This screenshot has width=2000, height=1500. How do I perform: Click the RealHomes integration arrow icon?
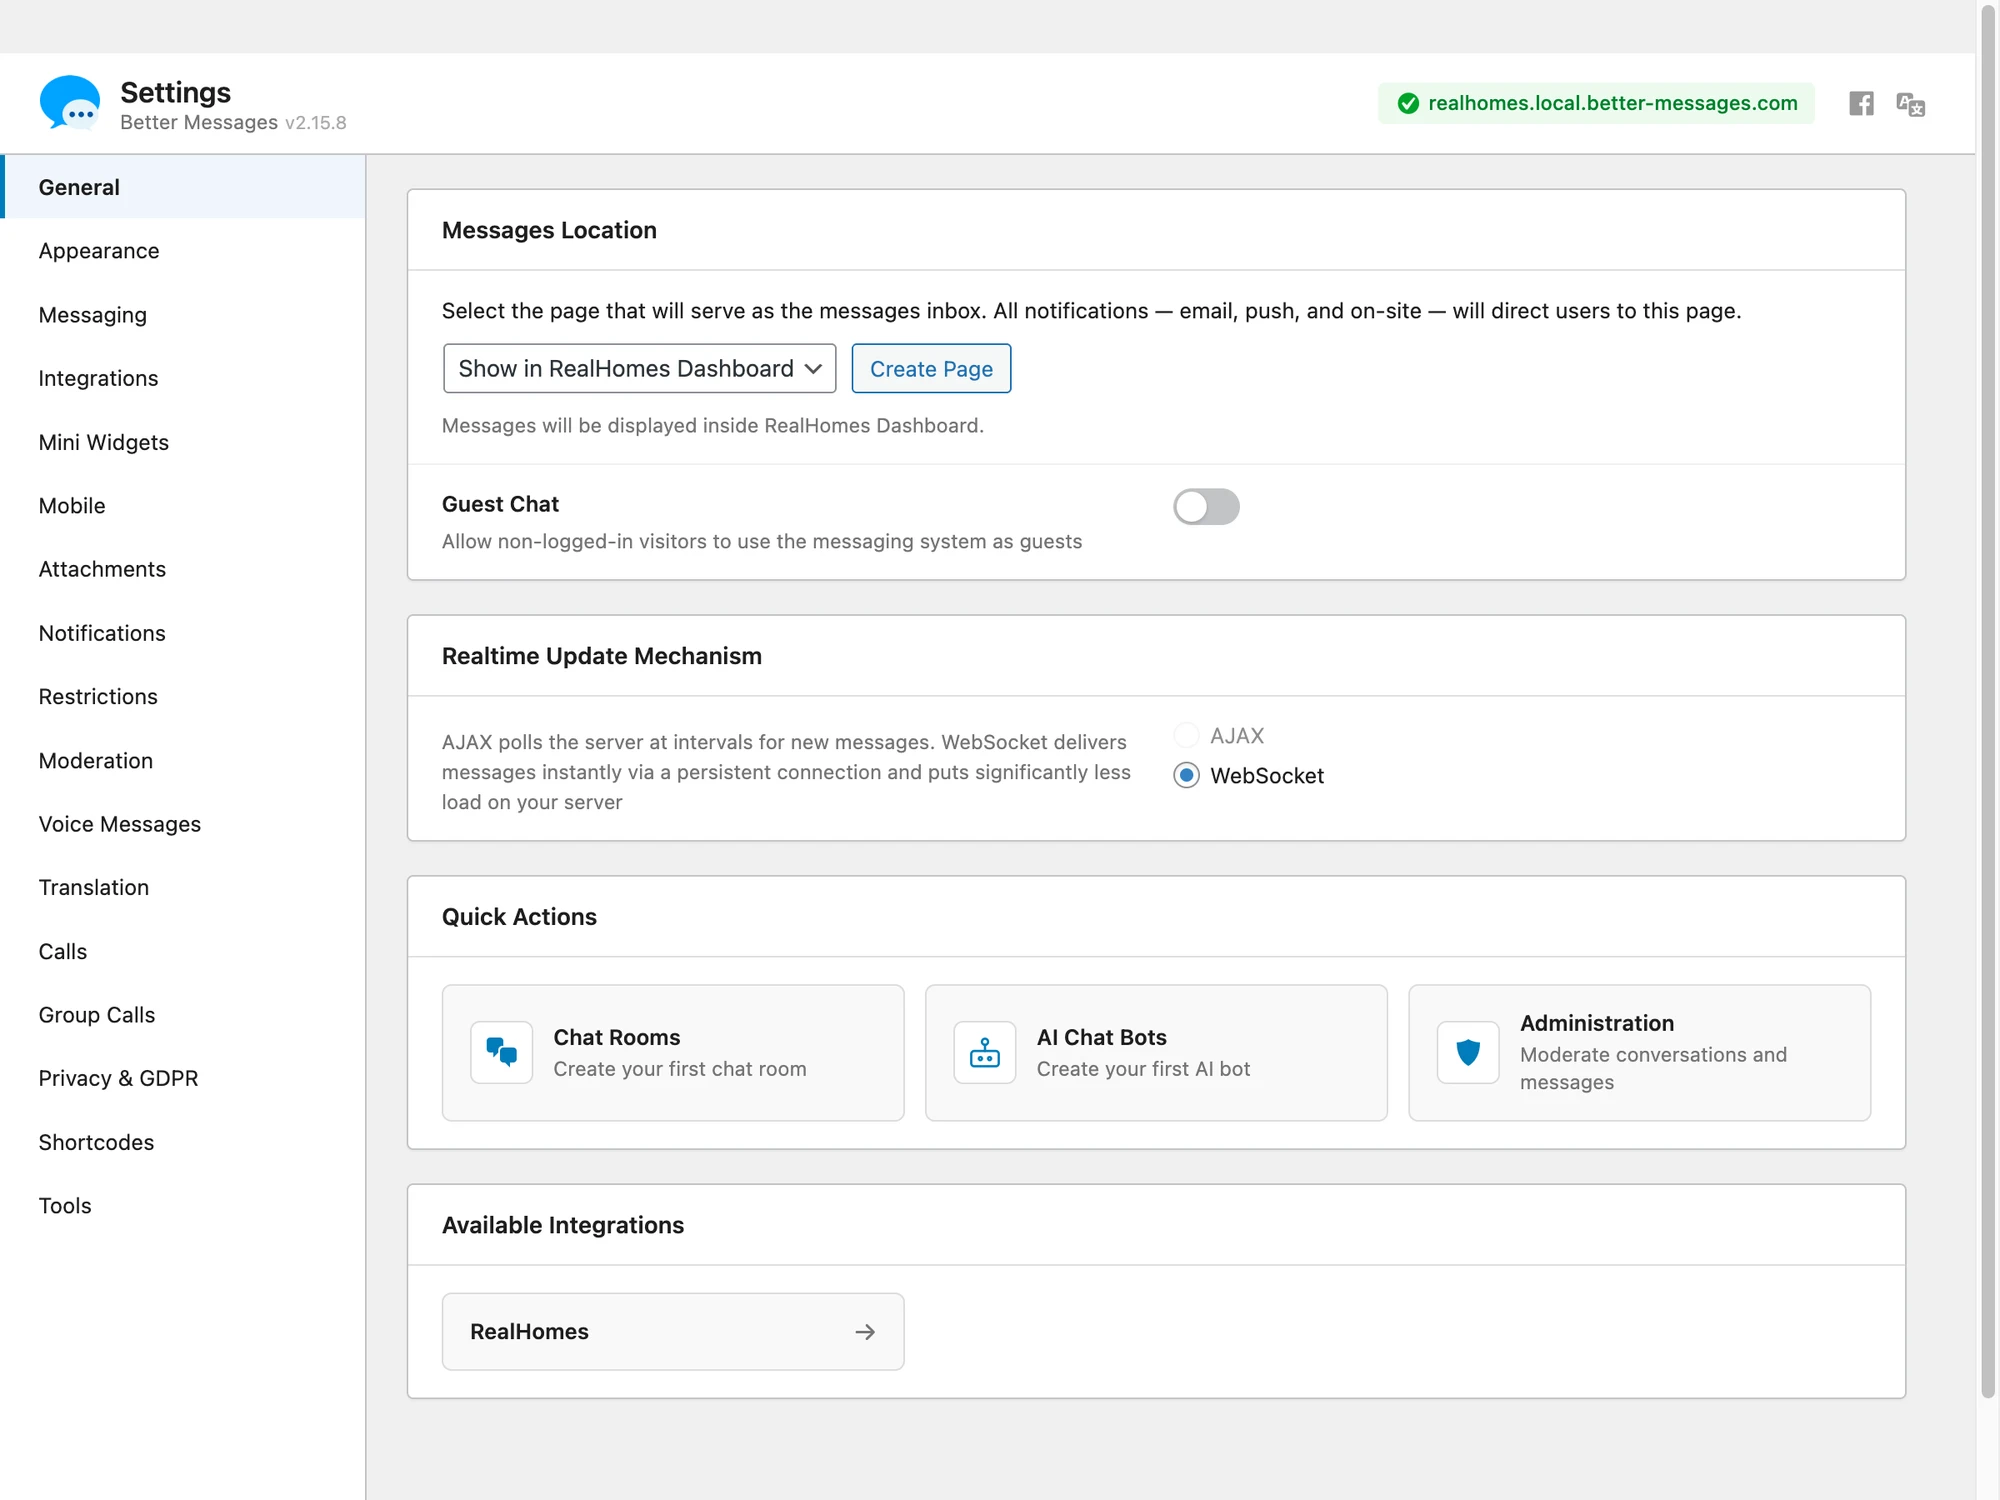(x=865, y=1331)
